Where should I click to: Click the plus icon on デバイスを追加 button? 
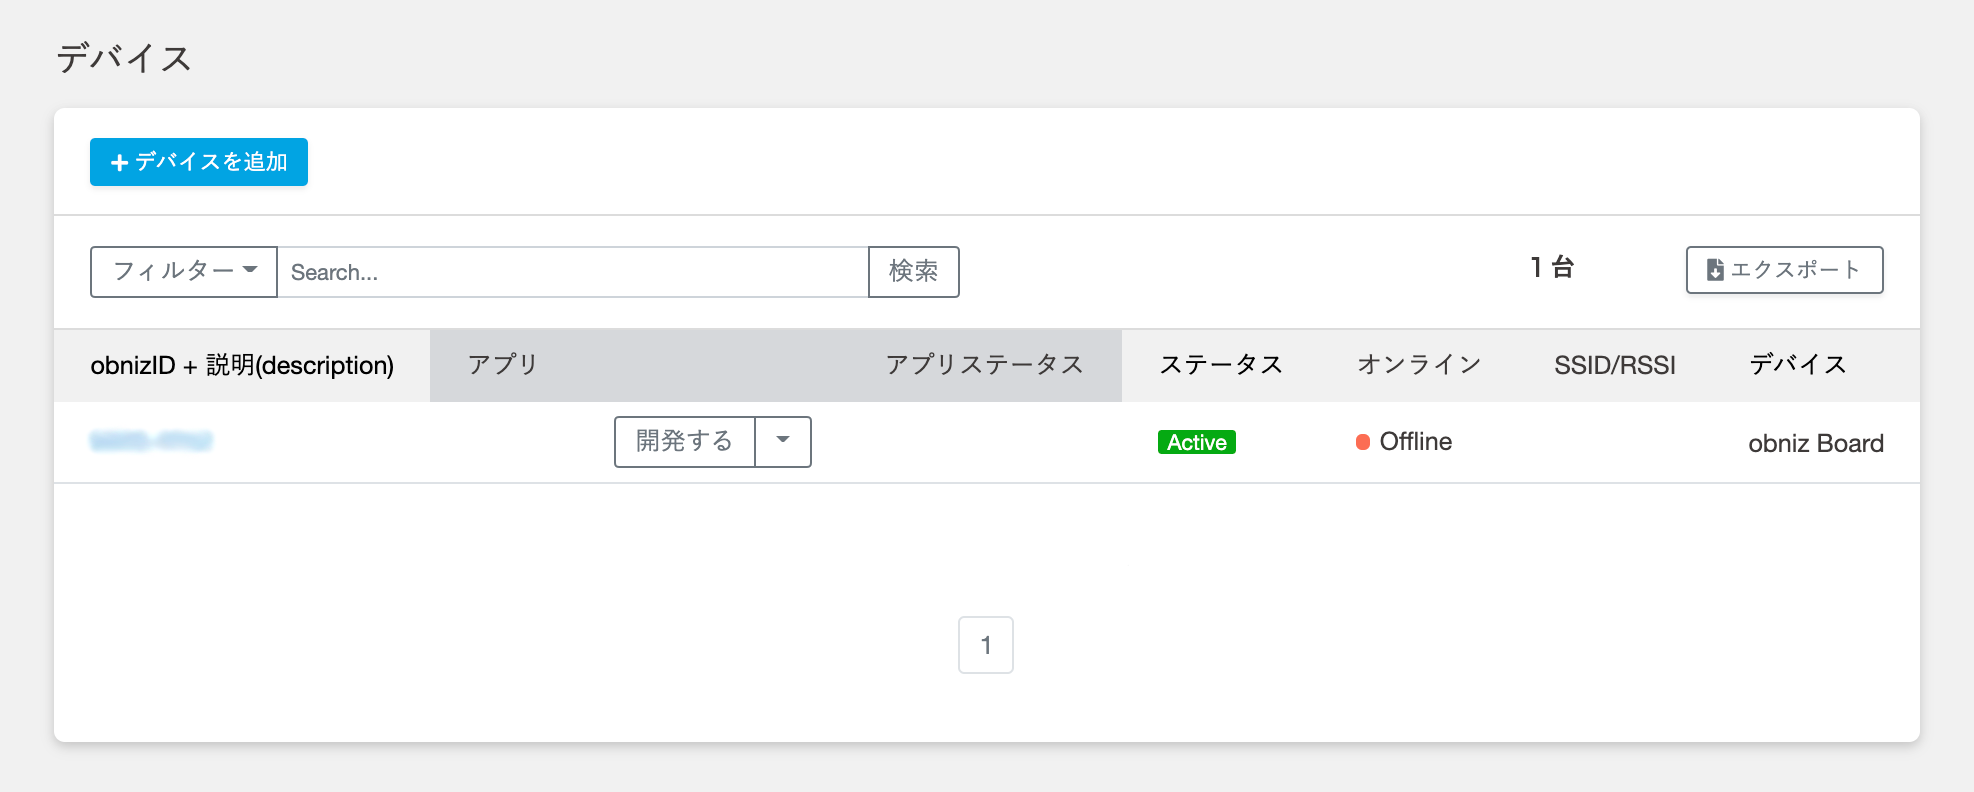coord(119,161)
